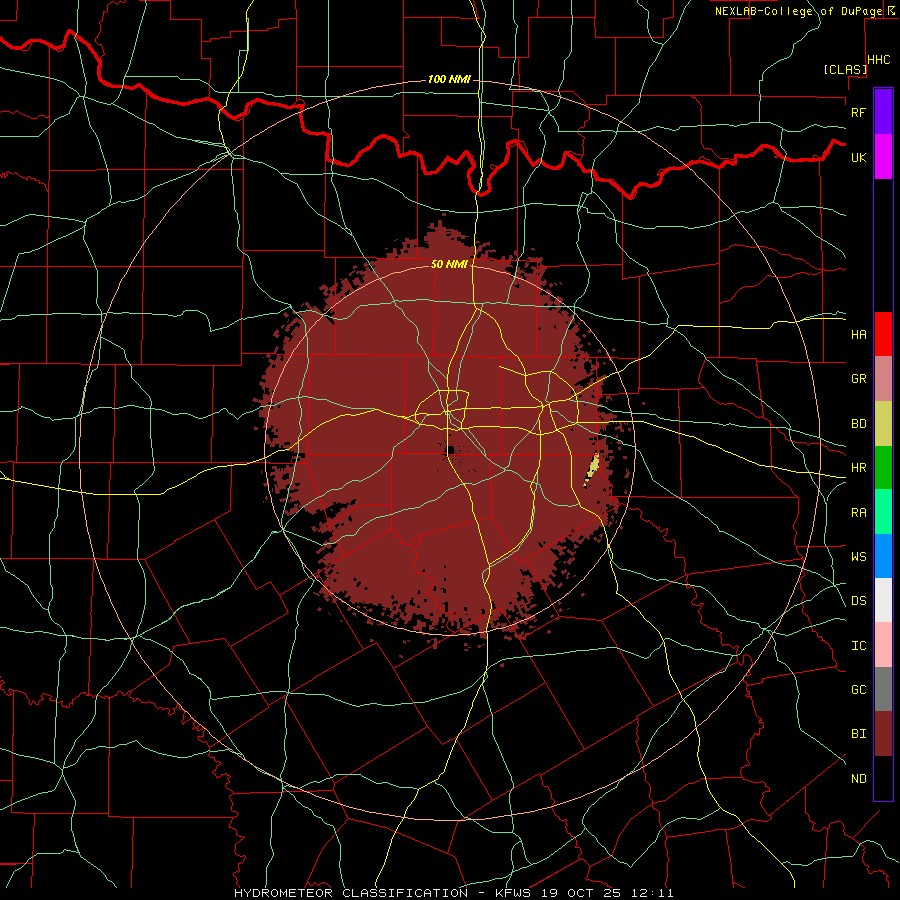This screenshot has width=900, height=900.
Task: Click the ND black legend swatch
Action: pos(883,778)
